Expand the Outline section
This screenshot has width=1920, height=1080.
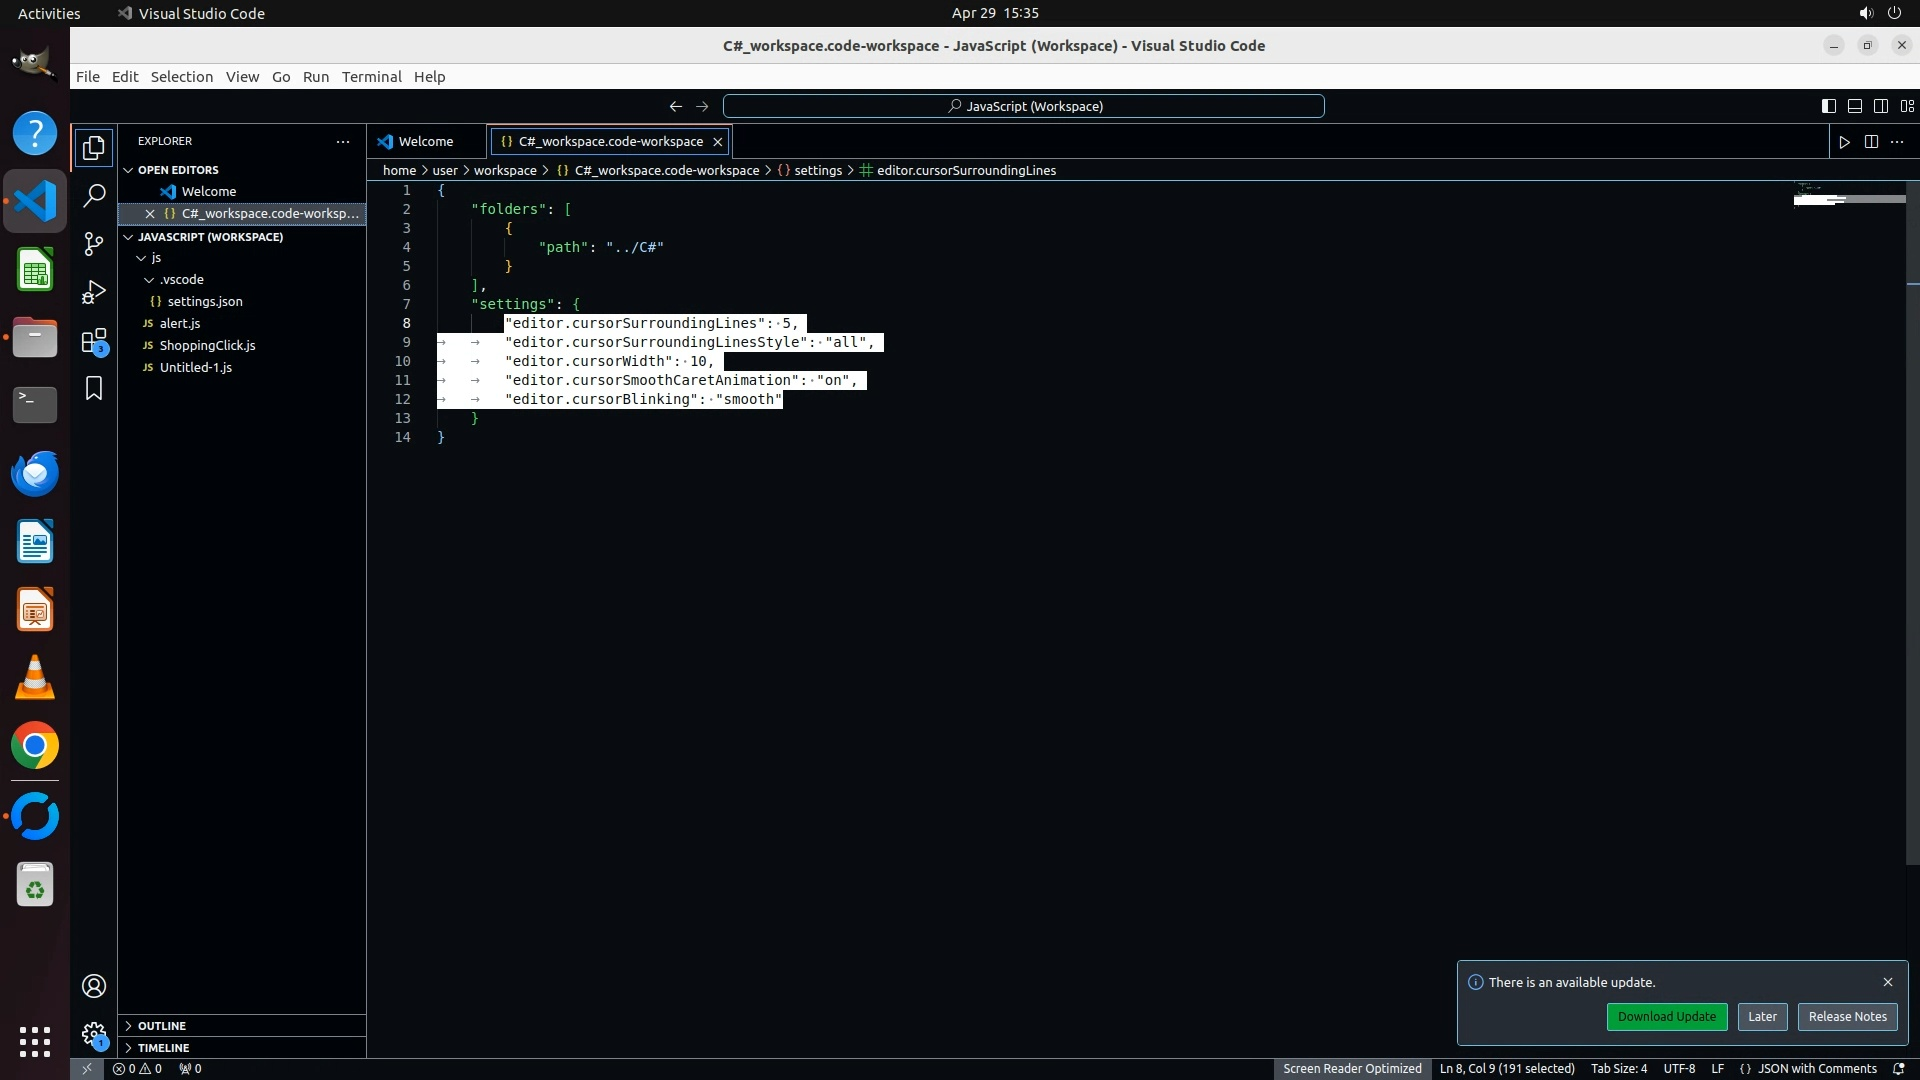[162, 1026]
